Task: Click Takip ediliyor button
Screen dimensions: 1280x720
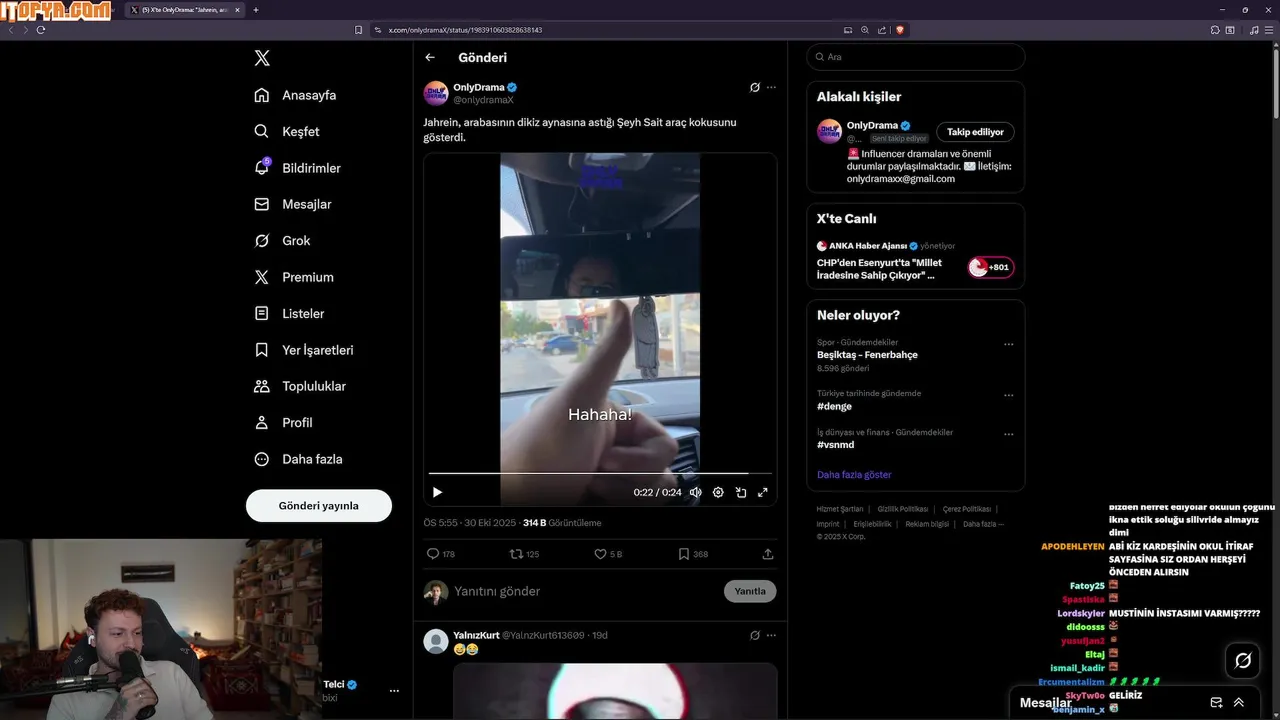Action: (x=975, y=132)
